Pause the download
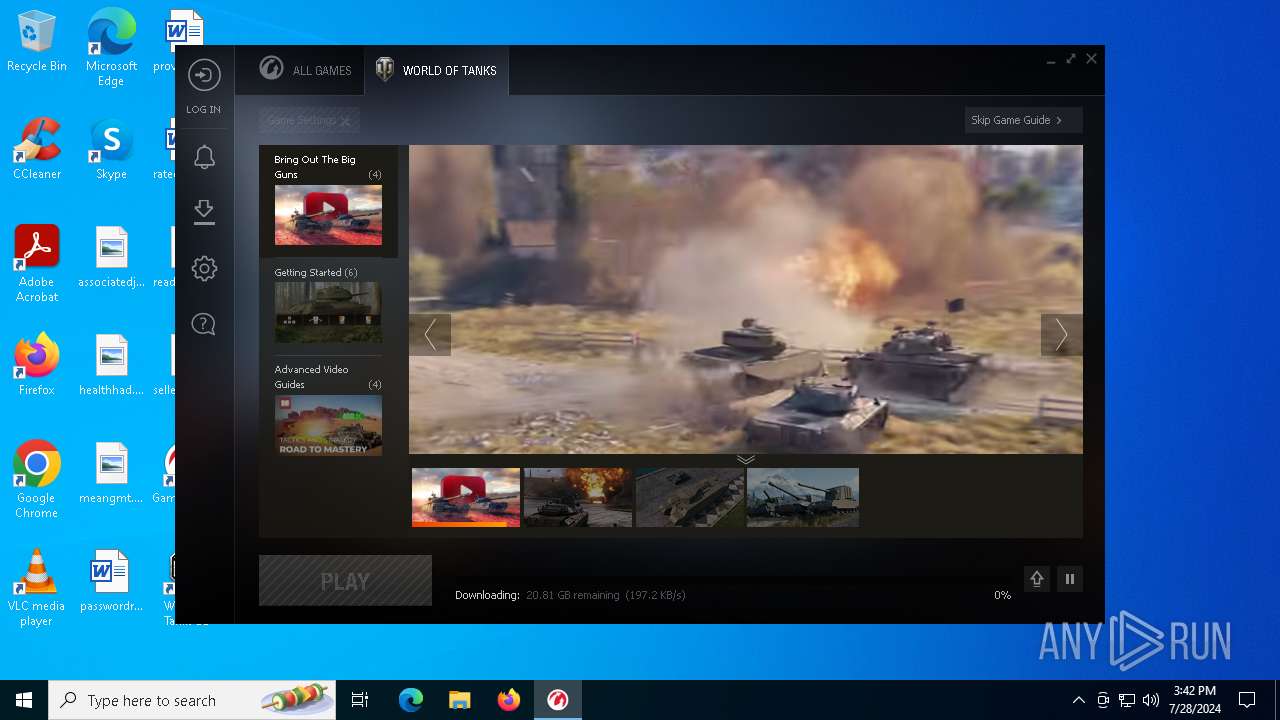Image resolution: width=1280 pixels, height=720 pixels. [x=1070, y=579]
